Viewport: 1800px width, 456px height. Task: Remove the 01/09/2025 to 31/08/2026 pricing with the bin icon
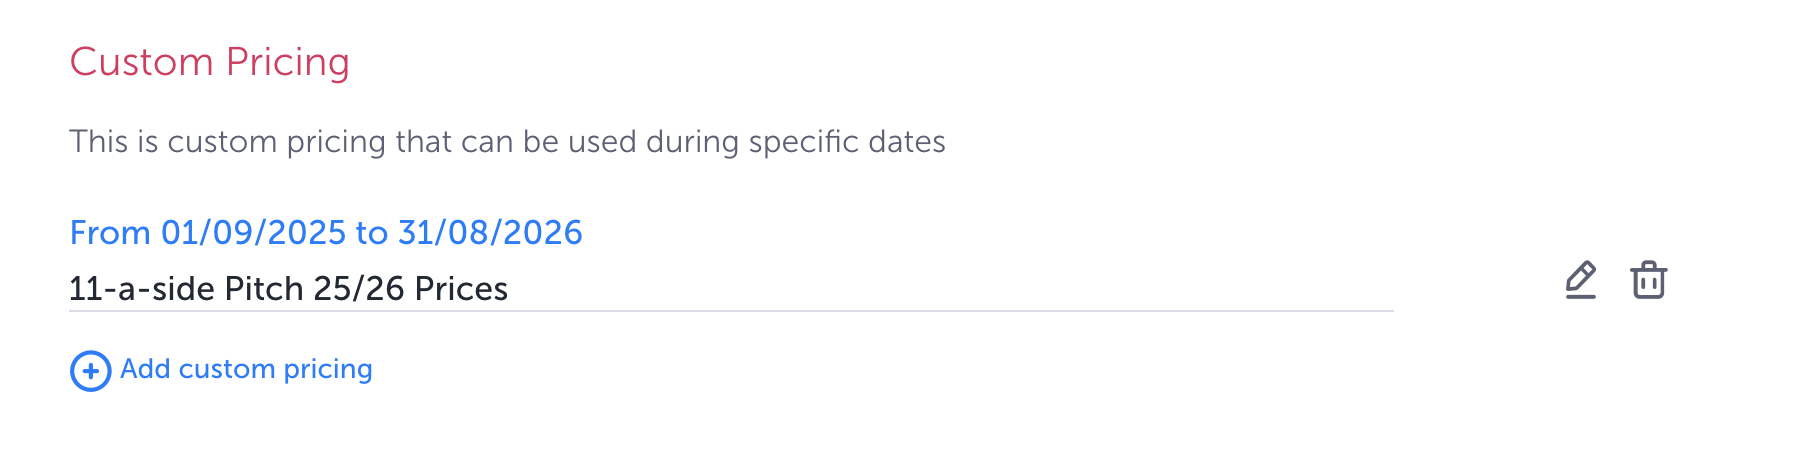1648,280
